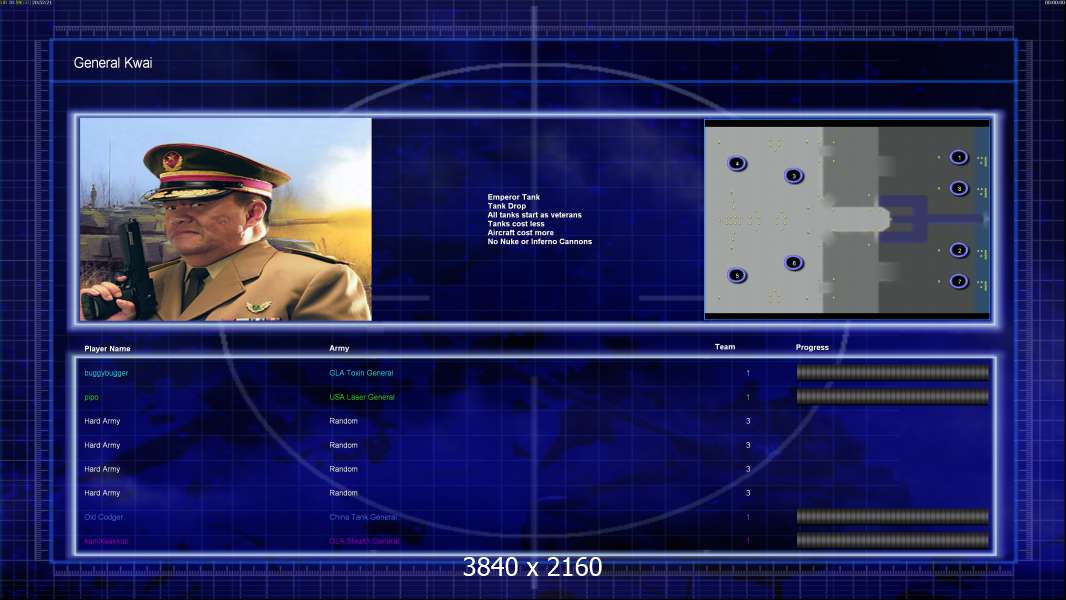Viewport: 1066px width, 600px height.
Task: Click the Army column header
Action: pos(339,348)
